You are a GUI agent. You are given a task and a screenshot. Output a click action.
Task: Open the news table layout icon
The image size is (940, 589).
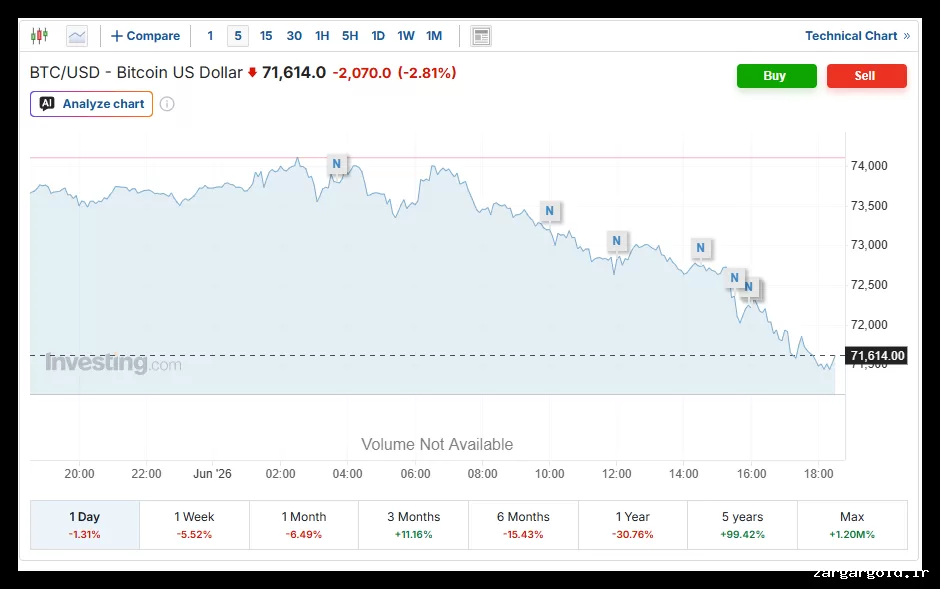point(481,36)
